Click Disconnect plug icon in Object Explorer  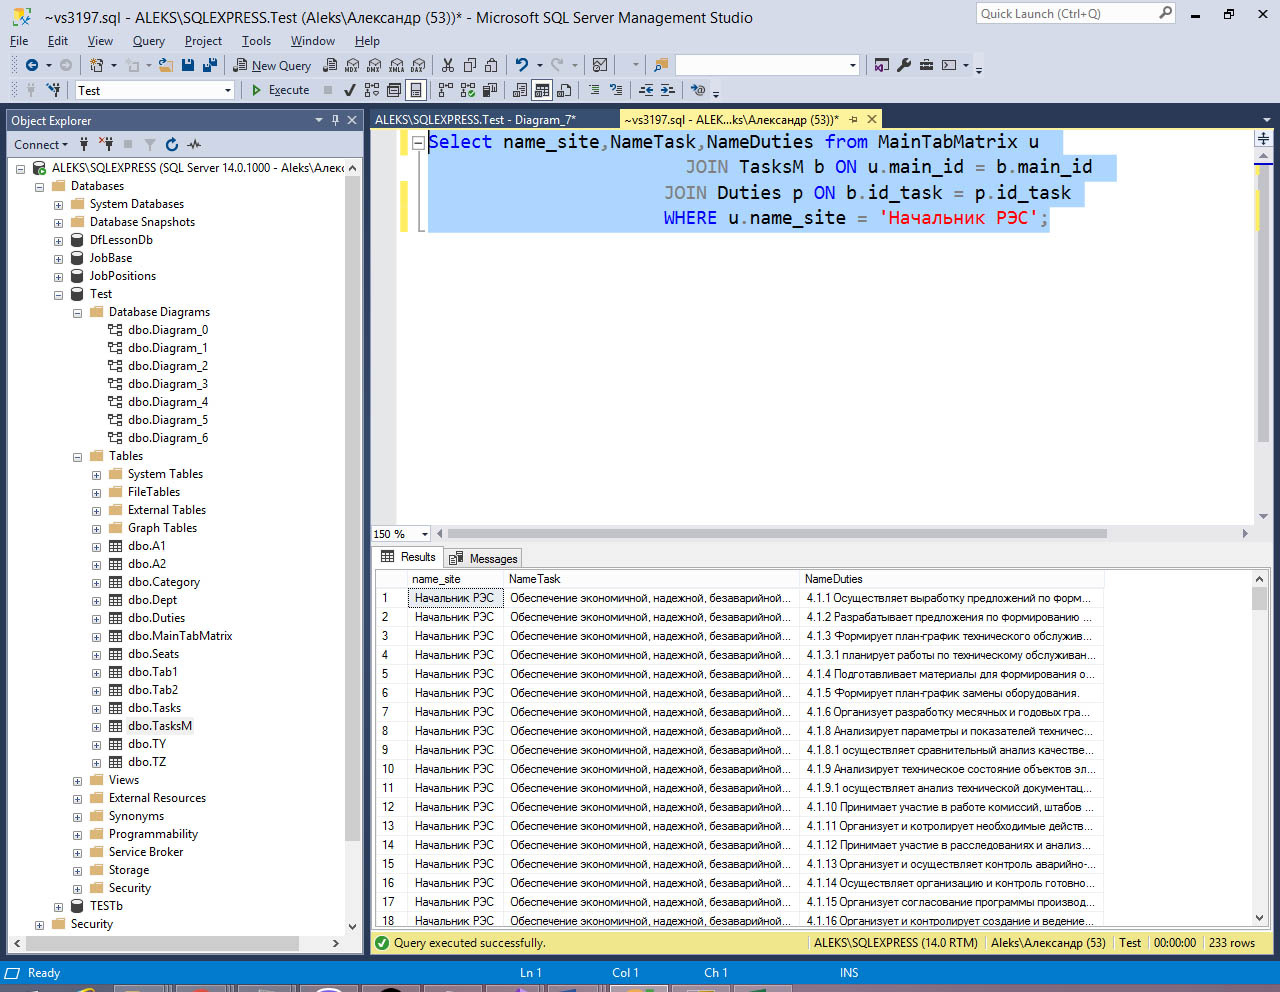105,144
